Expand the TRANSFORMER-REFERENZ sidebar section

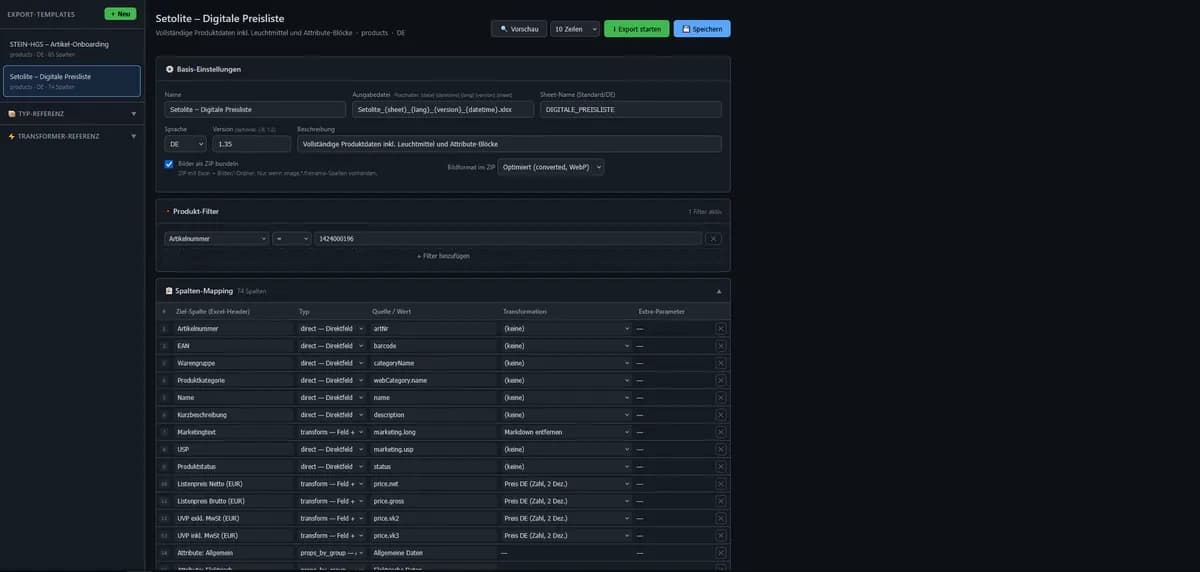(x=72, y=135)
